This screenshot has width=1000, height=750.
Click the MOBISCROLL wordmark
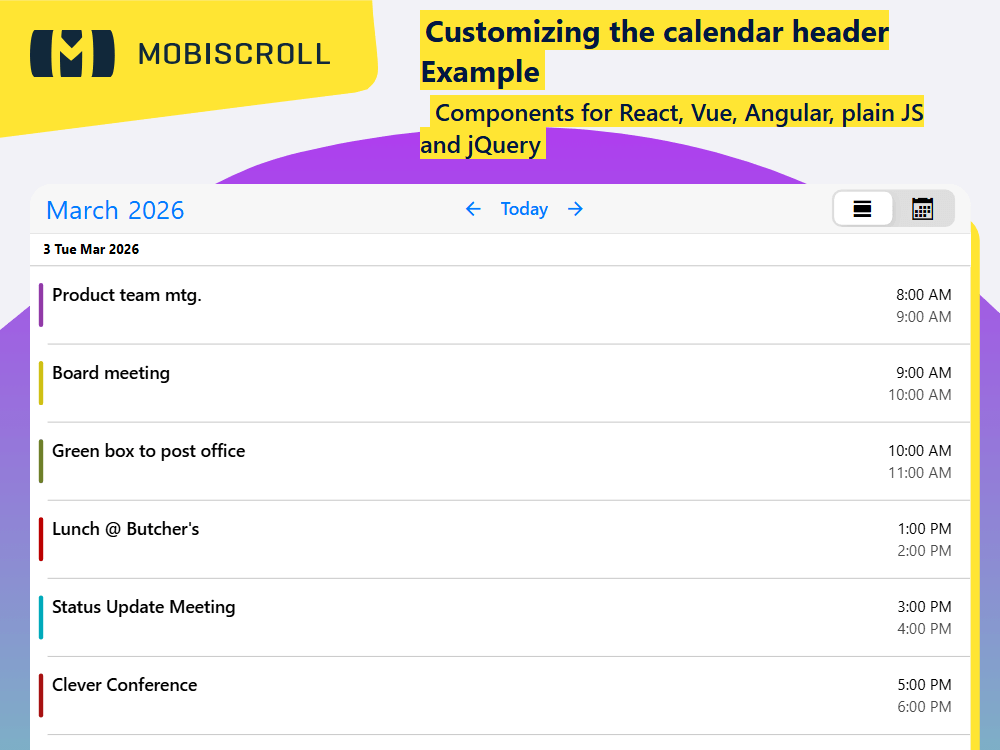[234, 54]
